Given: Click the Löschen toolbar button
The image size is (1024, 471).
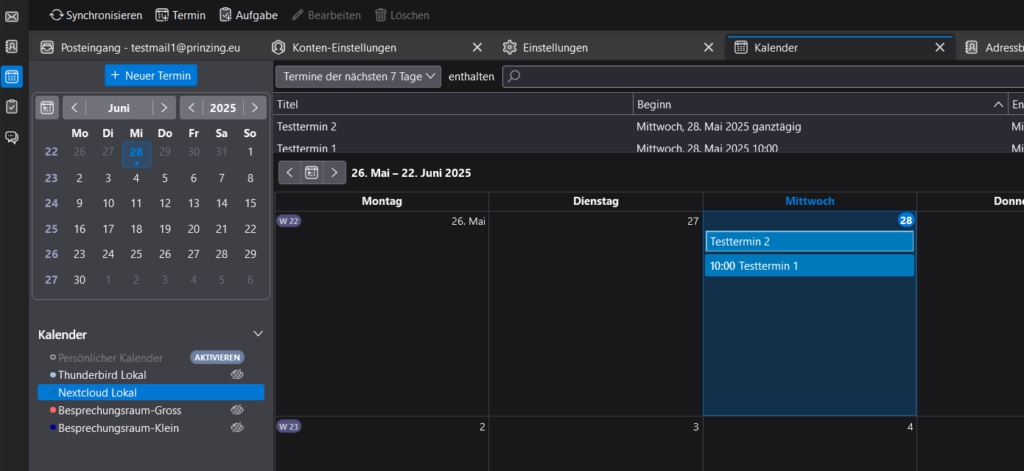Looking at the screenshot, I should (402, 15).
